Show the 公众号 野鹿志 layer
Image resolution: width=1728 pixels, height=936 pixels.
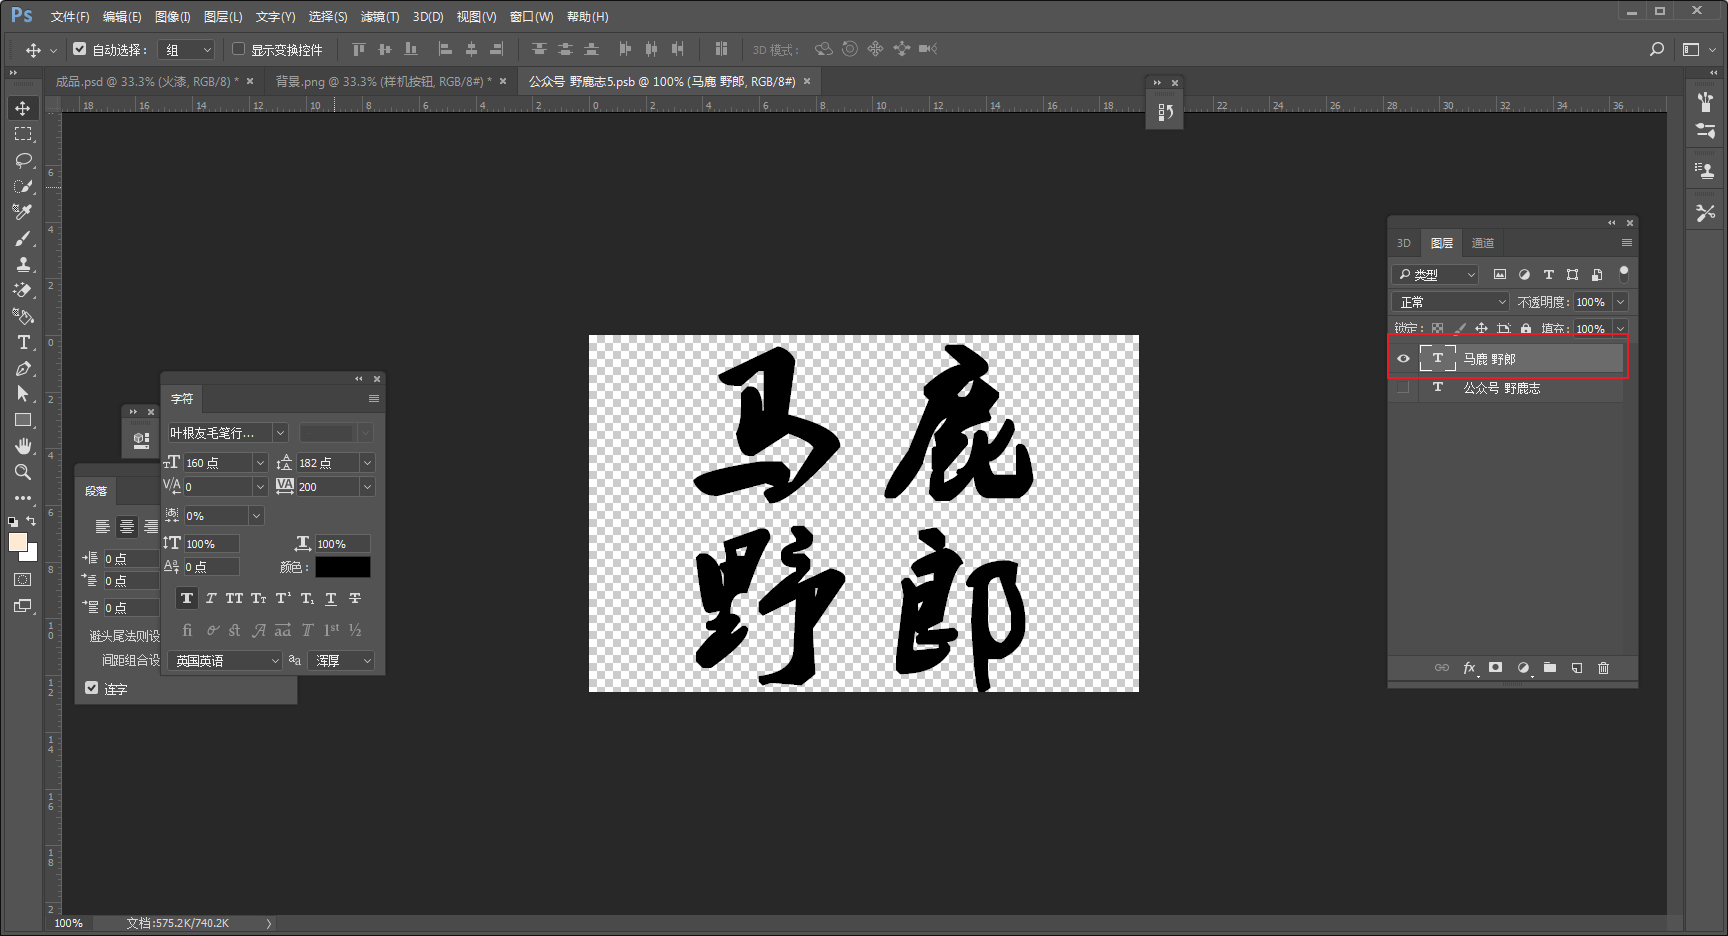(x=1404, y=389)
